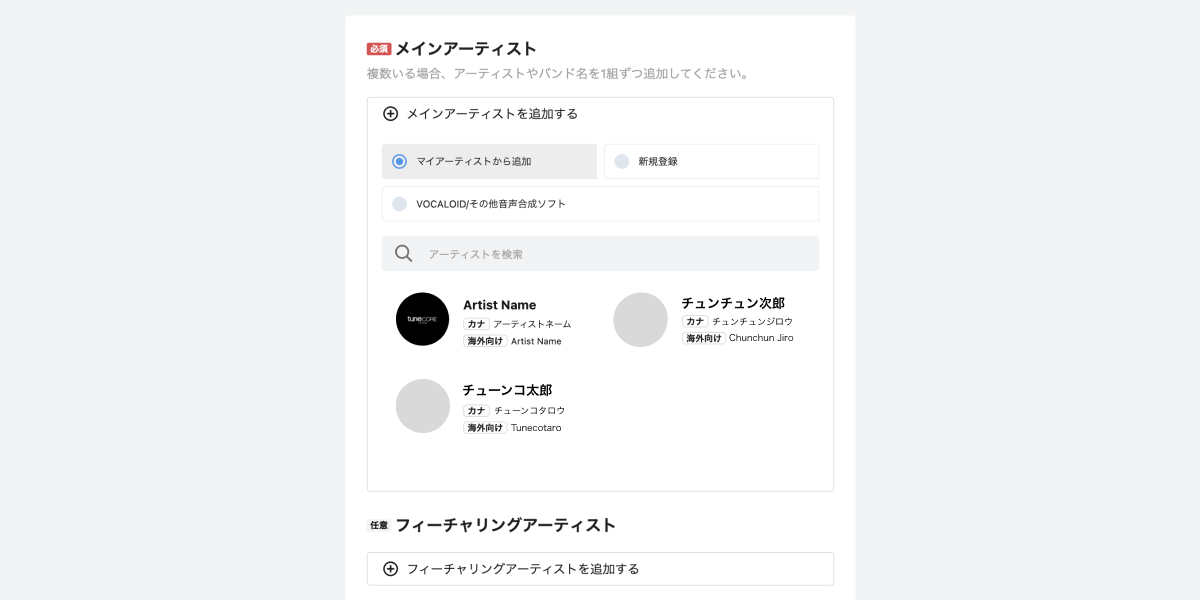Select the TuneCore logo avatar for Artist Name
Image resolution: width=1200 pixels, height=600 pixels.
point(422,319)
